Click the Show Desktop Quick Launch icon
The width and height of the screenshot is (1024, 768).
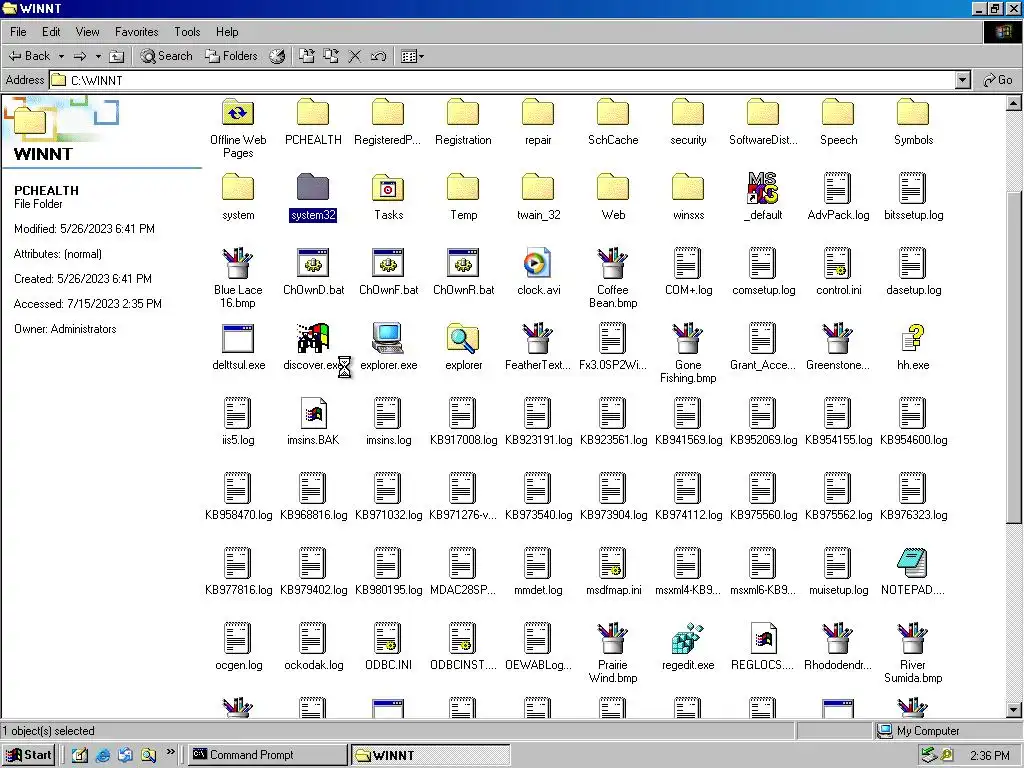pyautogui.click(x=80, y=755)
